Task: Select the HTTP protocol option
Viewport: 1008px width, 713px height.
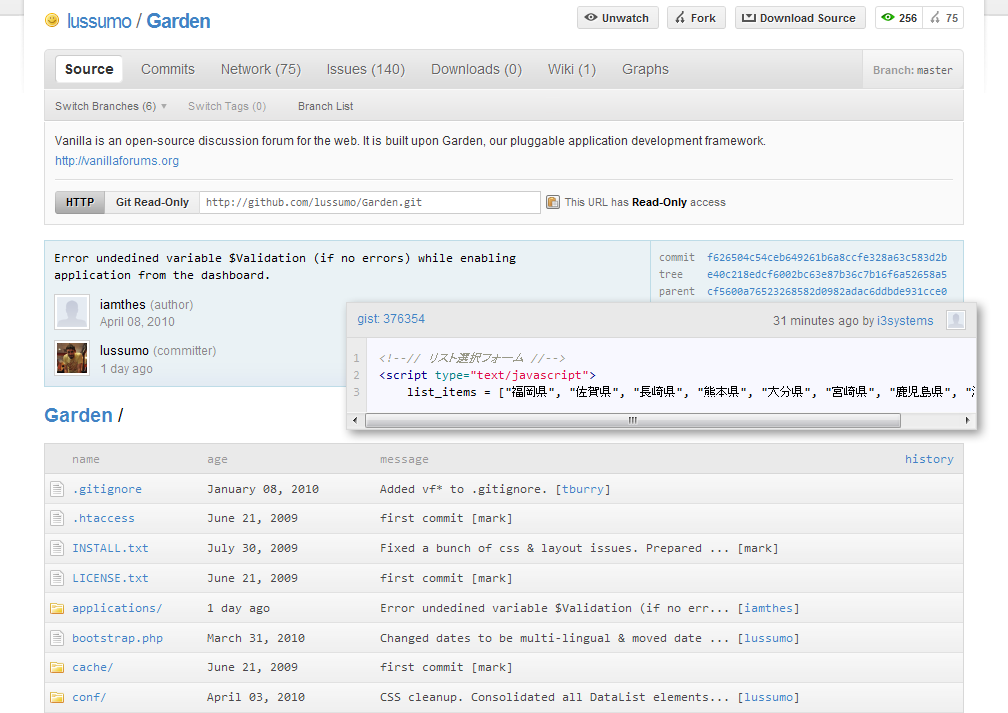Action: tap(79, 202)
